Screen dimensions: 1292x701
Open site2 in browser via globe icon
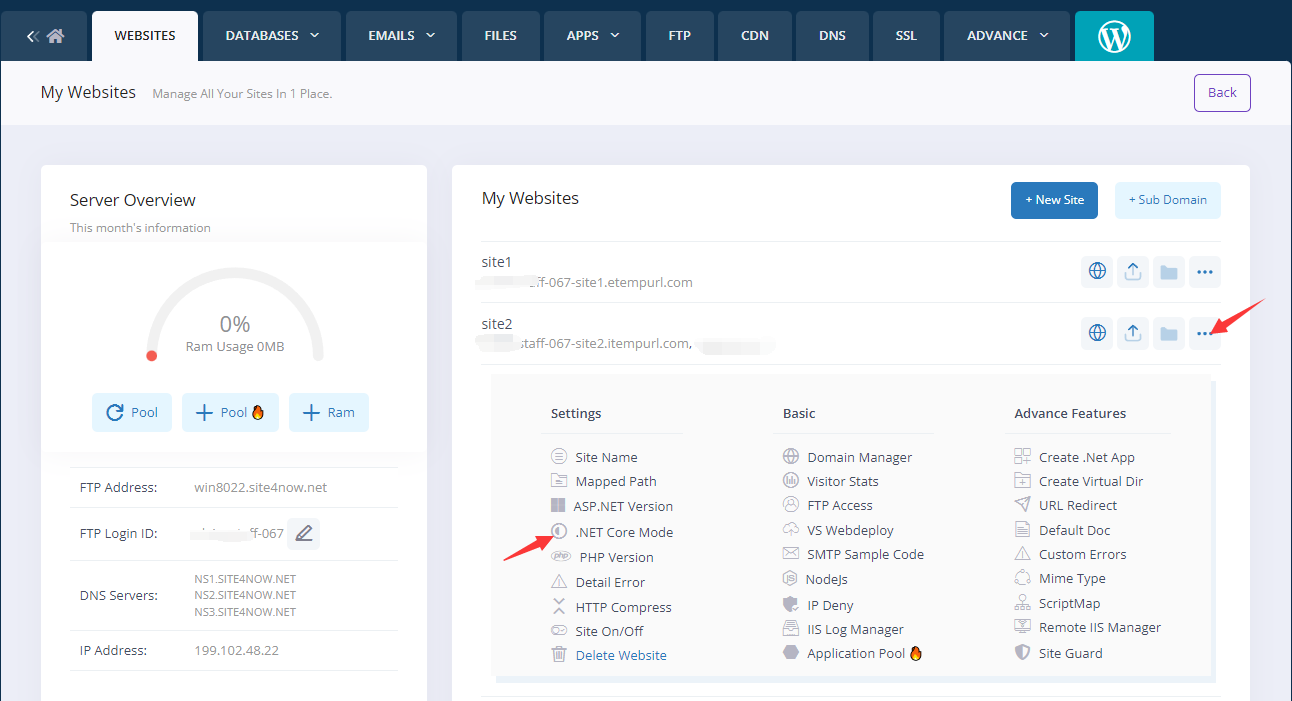tap(1097, 333)
